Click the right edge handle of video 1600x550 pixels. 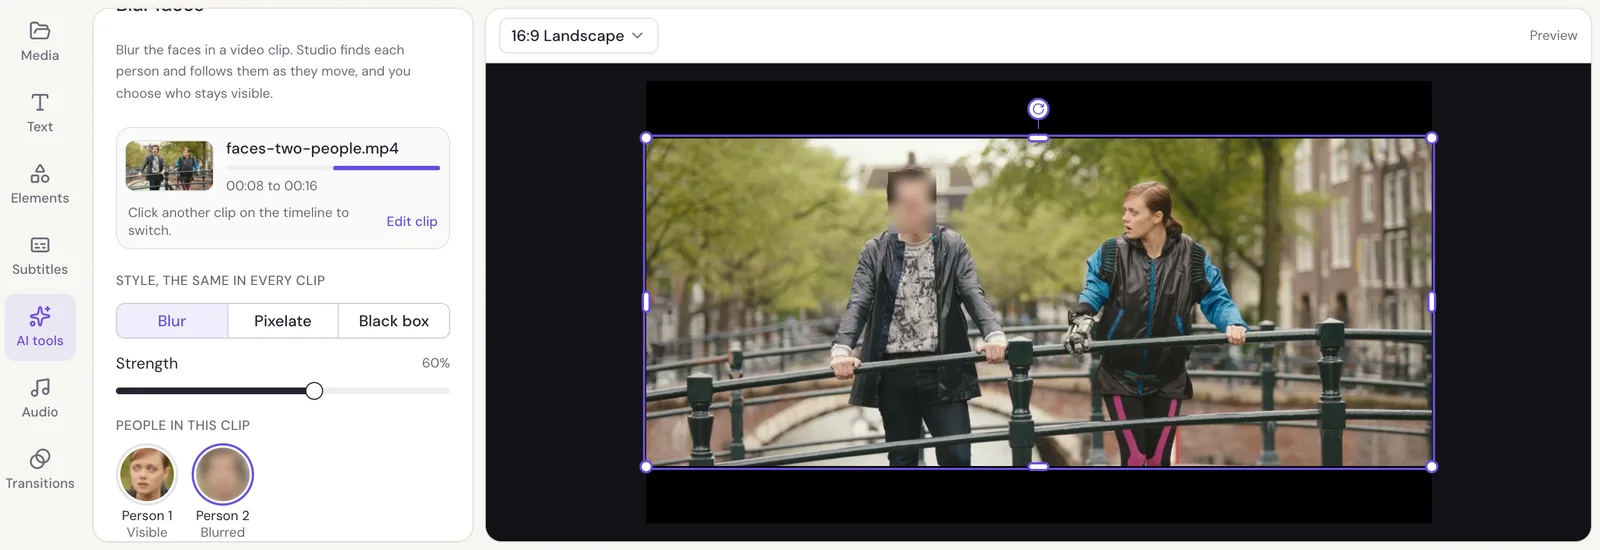(x=1432, y=301)
